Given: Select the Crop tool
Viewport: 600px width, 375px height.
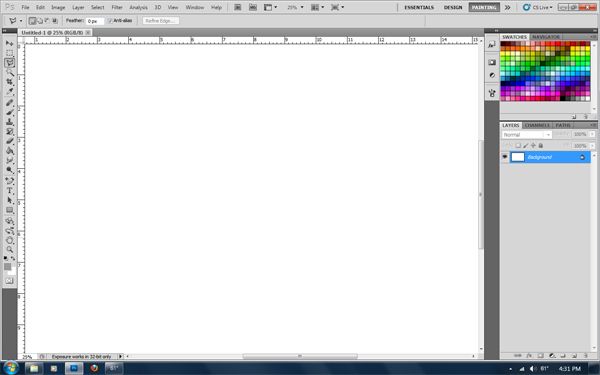Looking at the screenshot, I should [10, 82].
